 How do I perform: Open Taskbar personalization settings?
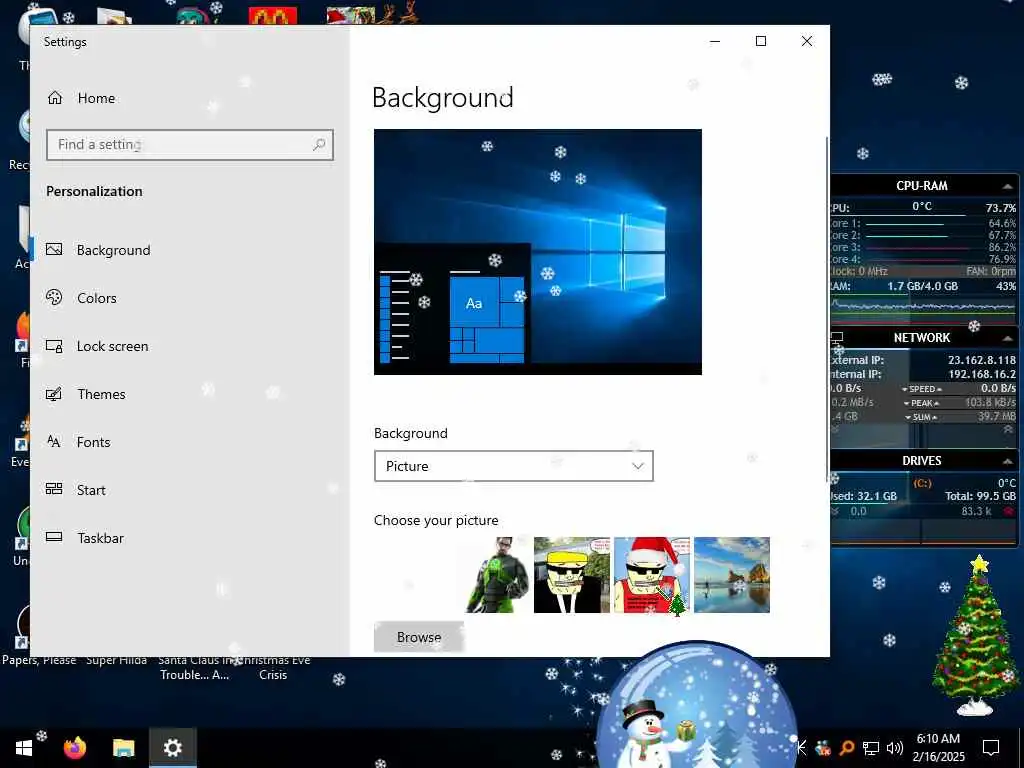85,538
